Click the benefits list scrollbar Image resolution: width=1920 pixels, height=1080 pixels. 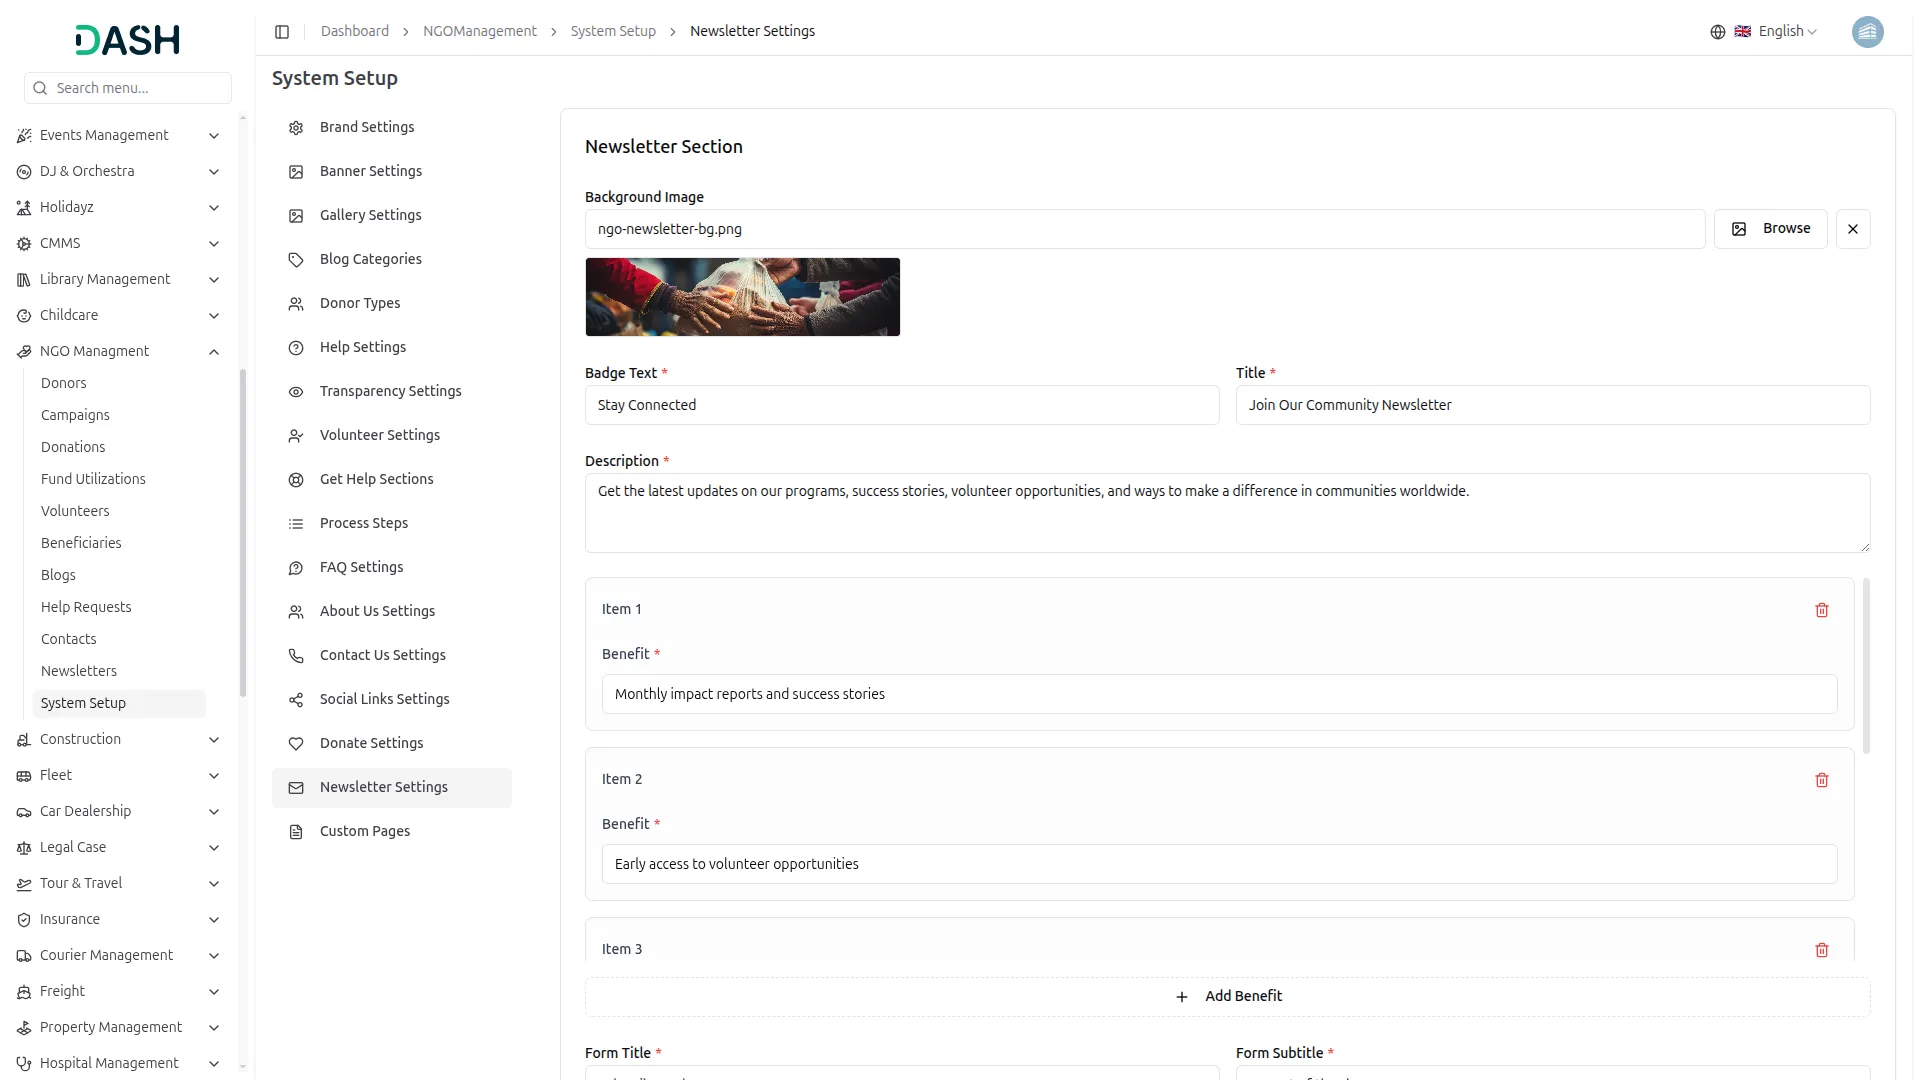[x=1865, y=666]
